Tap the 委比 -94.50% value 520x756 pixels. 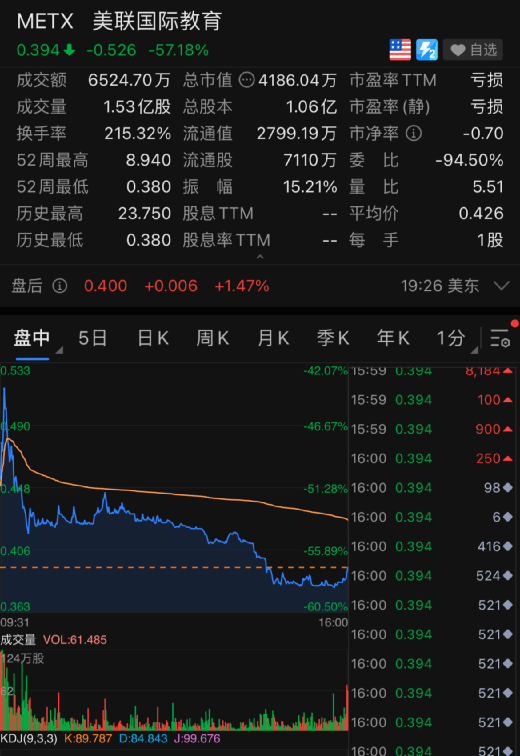coord(469,160)
